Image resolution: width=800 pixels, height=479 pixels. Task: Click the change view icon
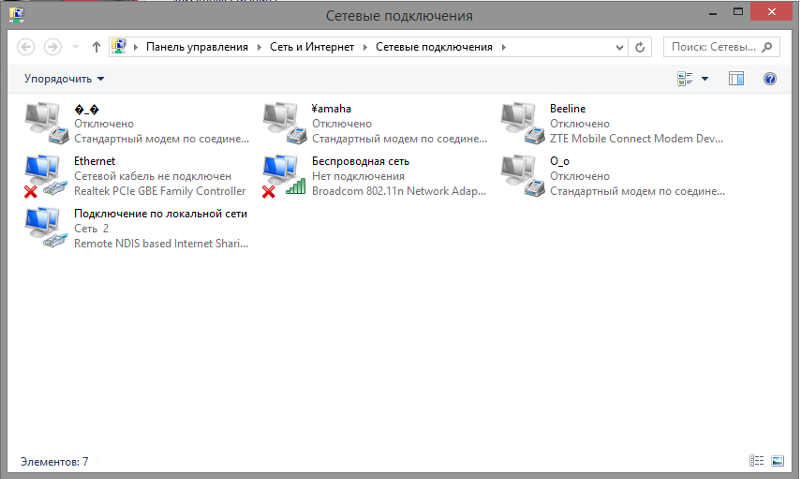point(685,79)
